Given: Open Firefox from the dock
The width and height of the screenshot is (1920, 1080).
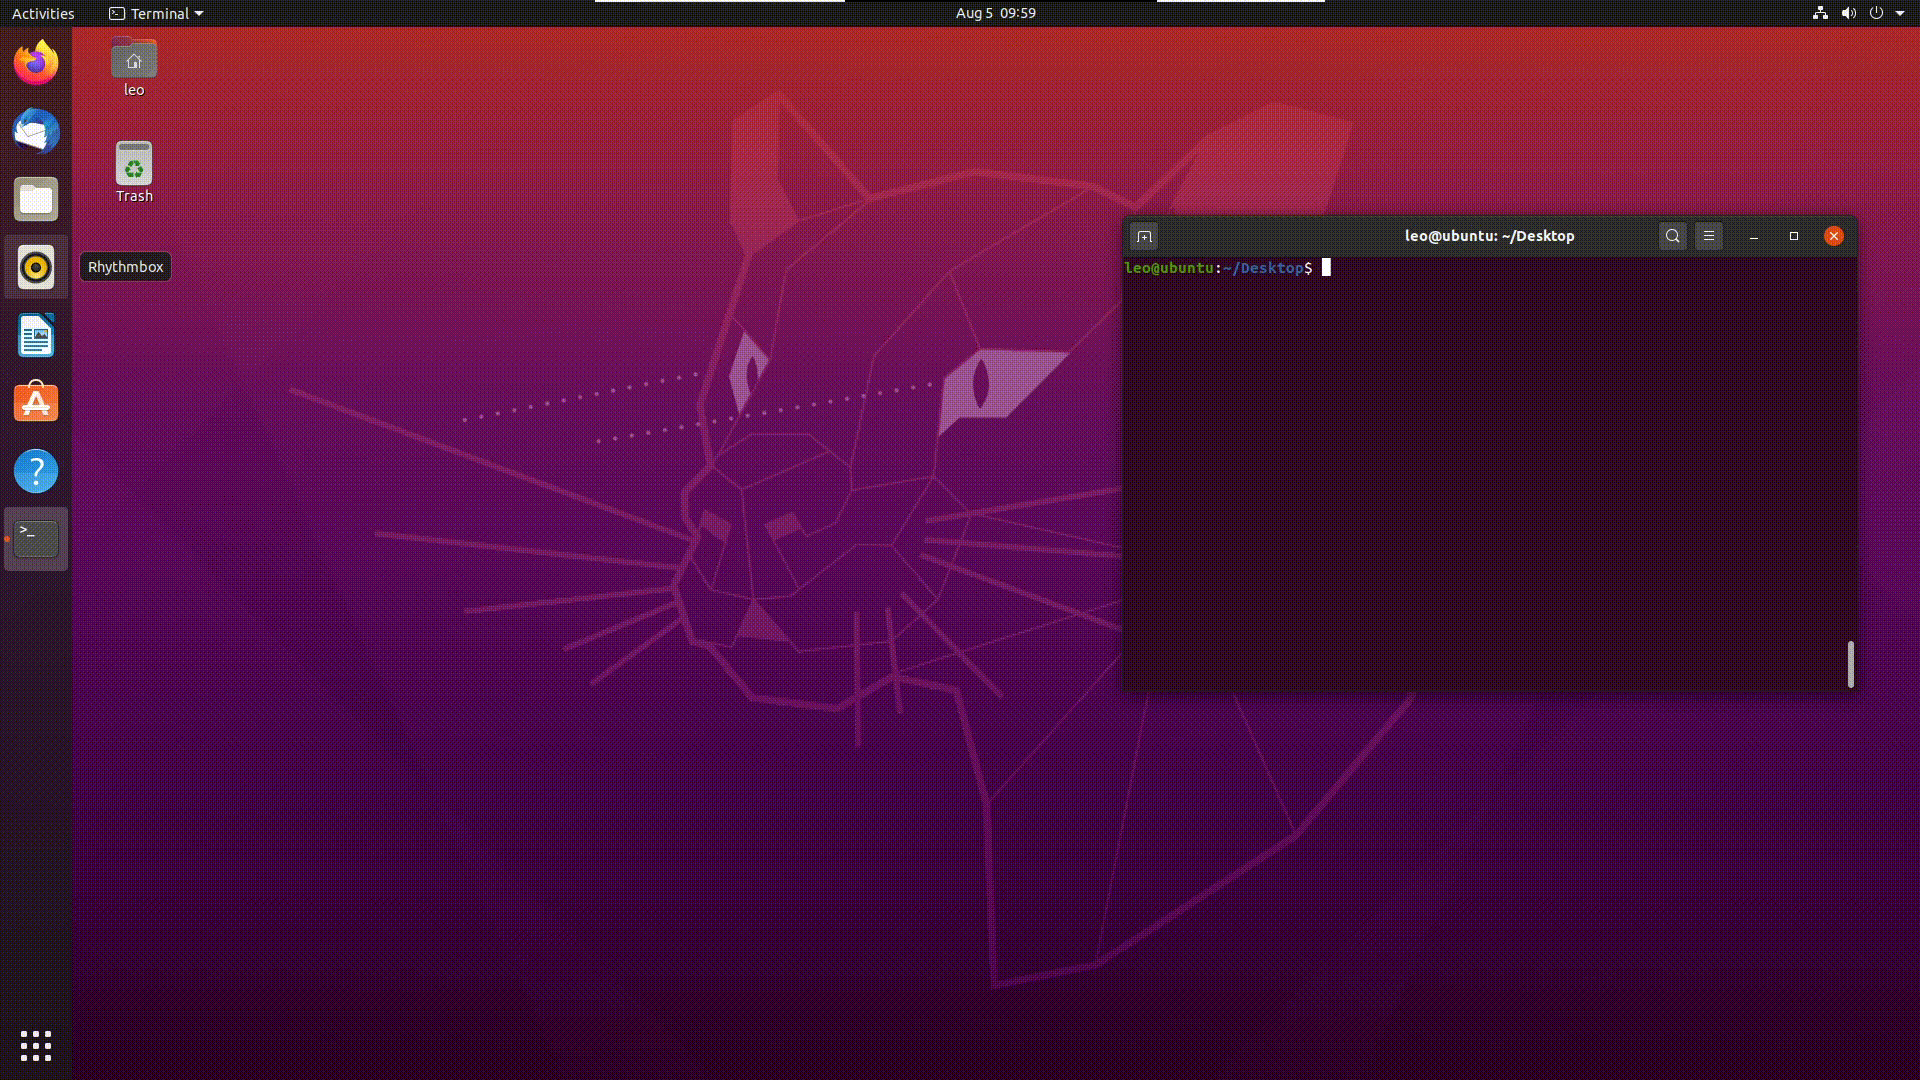Looking at the screenshot, I should [36, 63].
